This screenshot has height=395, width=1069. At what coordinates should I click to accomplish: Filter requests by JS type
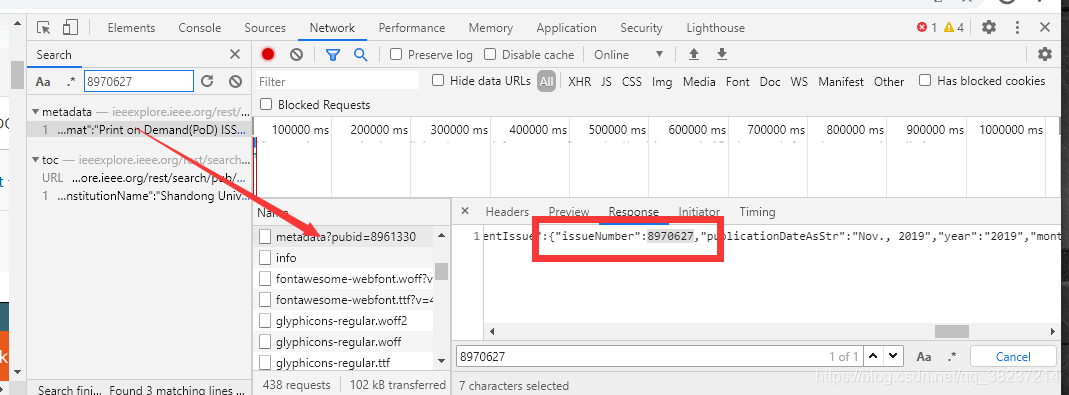pos(607,81)
